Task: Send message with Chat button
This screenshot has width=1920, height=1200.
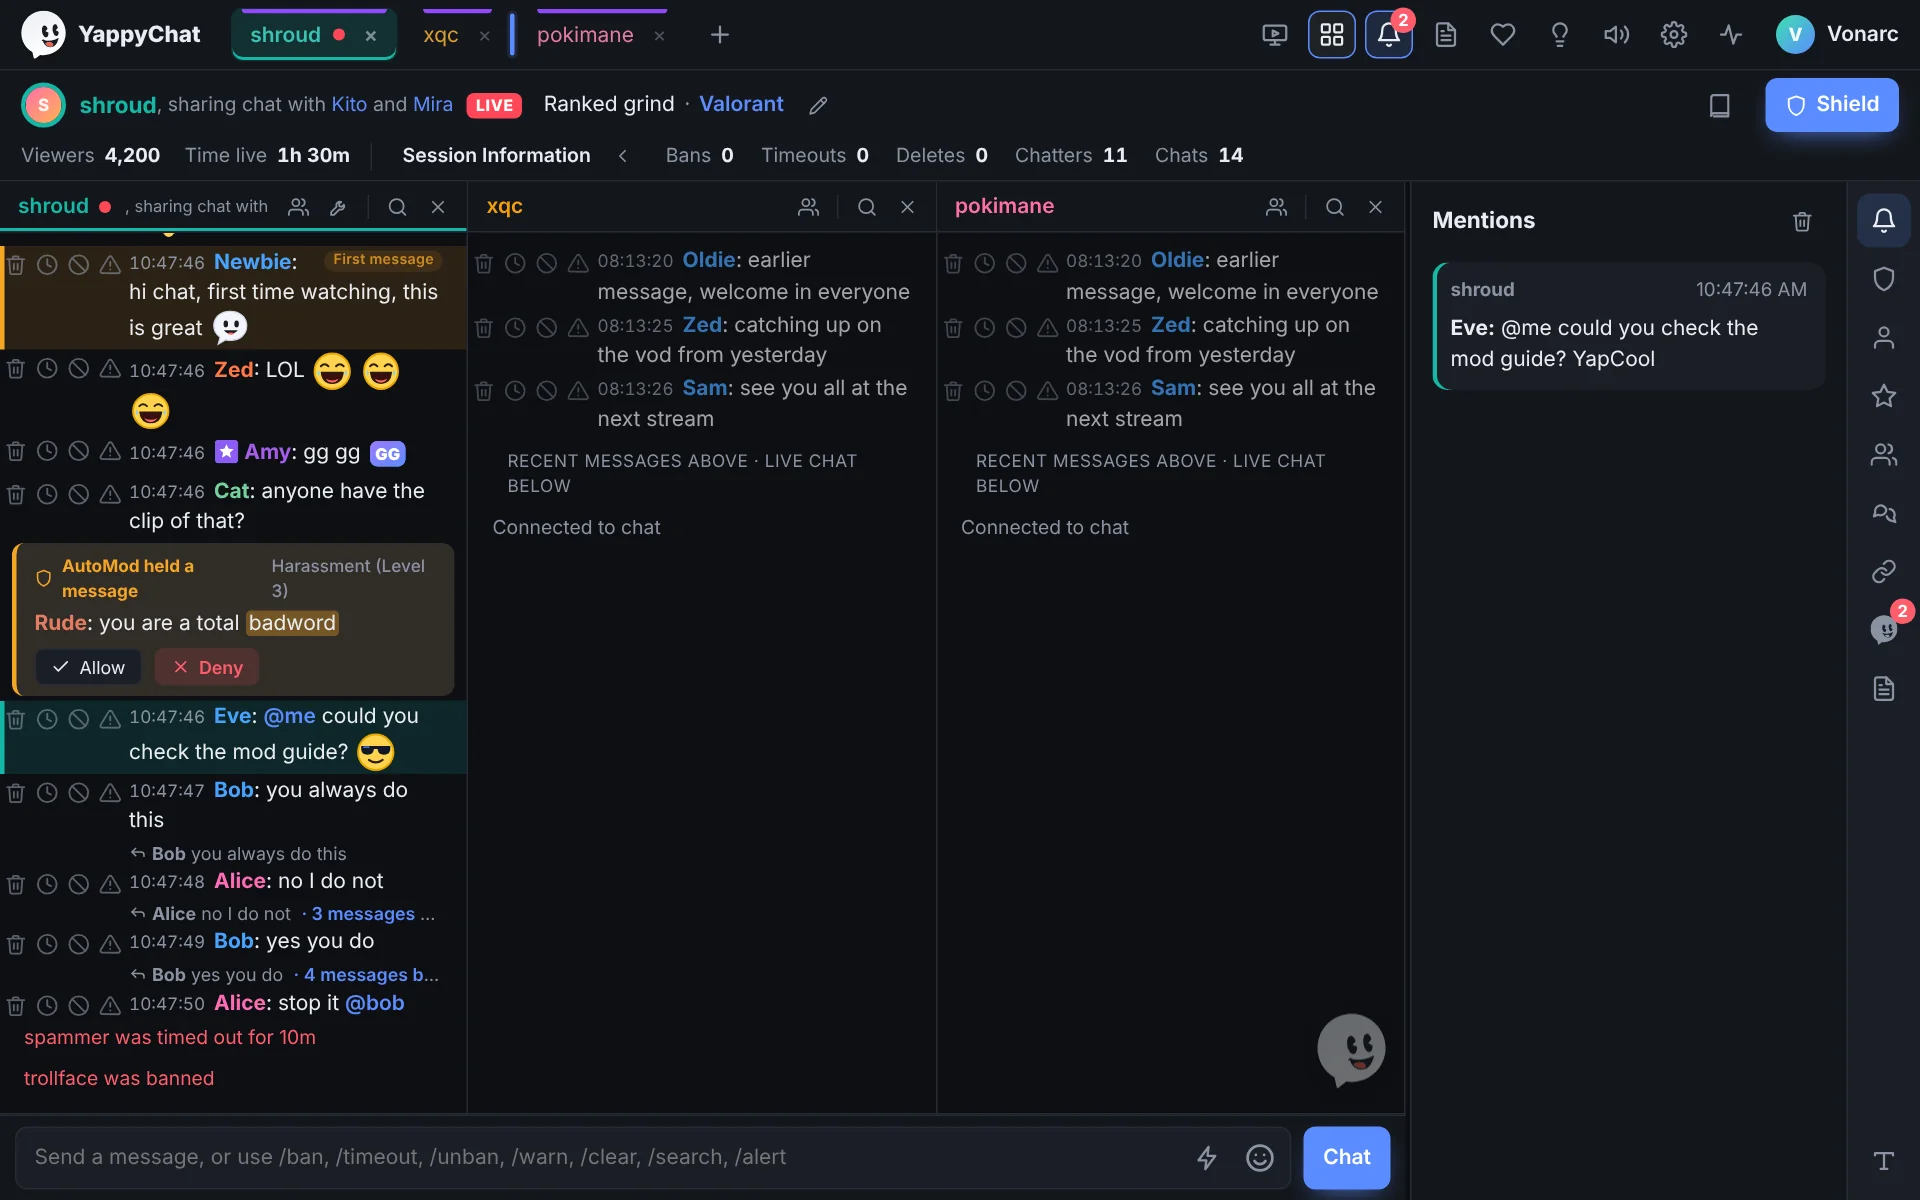Action: (1346, 1157)
